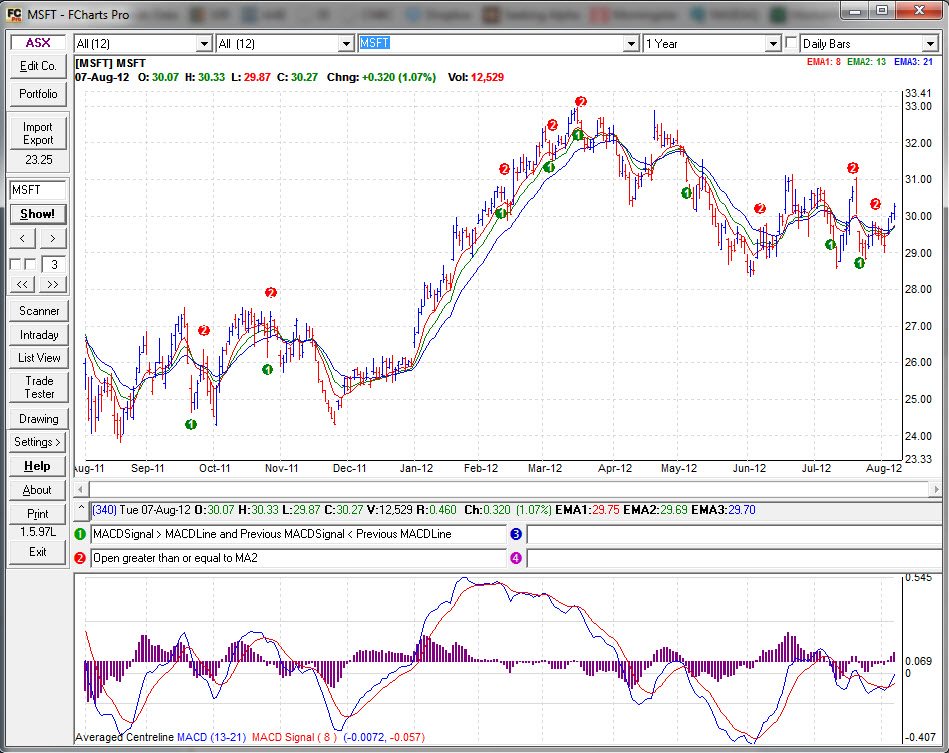Collapse the data bar with the caret button
This screenshot has width=949, height=753.
coord(80,510)
